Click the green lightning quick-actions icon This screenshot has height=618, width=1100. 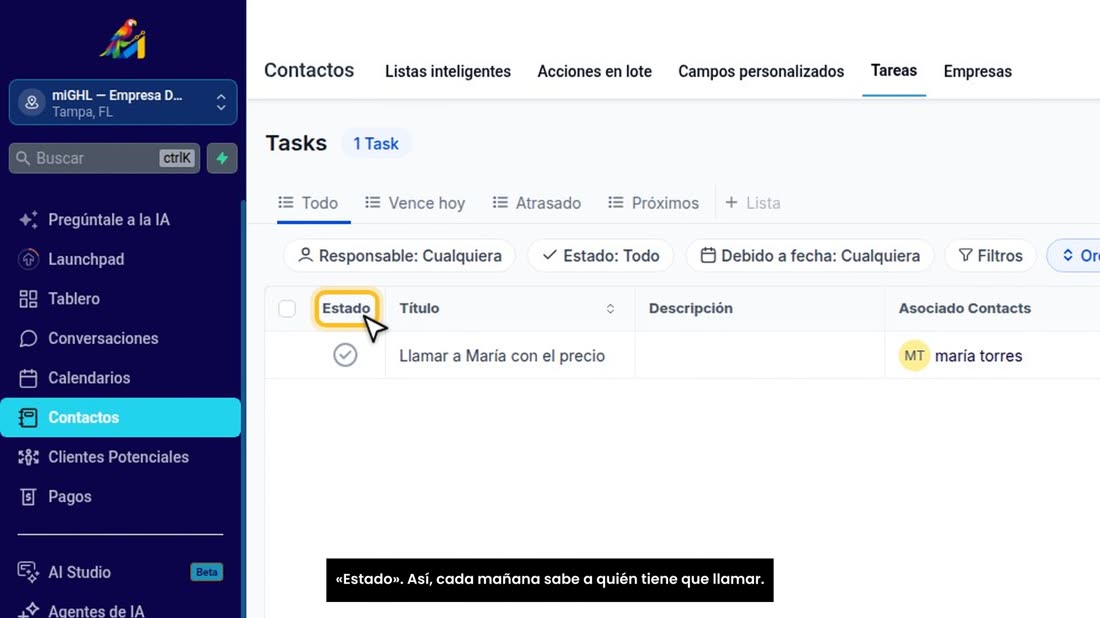click(222, 159)
